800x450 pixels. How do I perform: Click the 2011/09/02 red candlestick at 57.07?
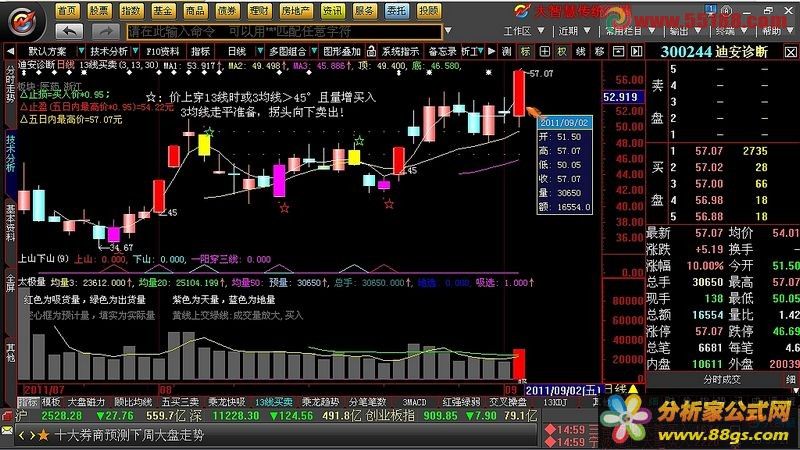coord(519,94)
